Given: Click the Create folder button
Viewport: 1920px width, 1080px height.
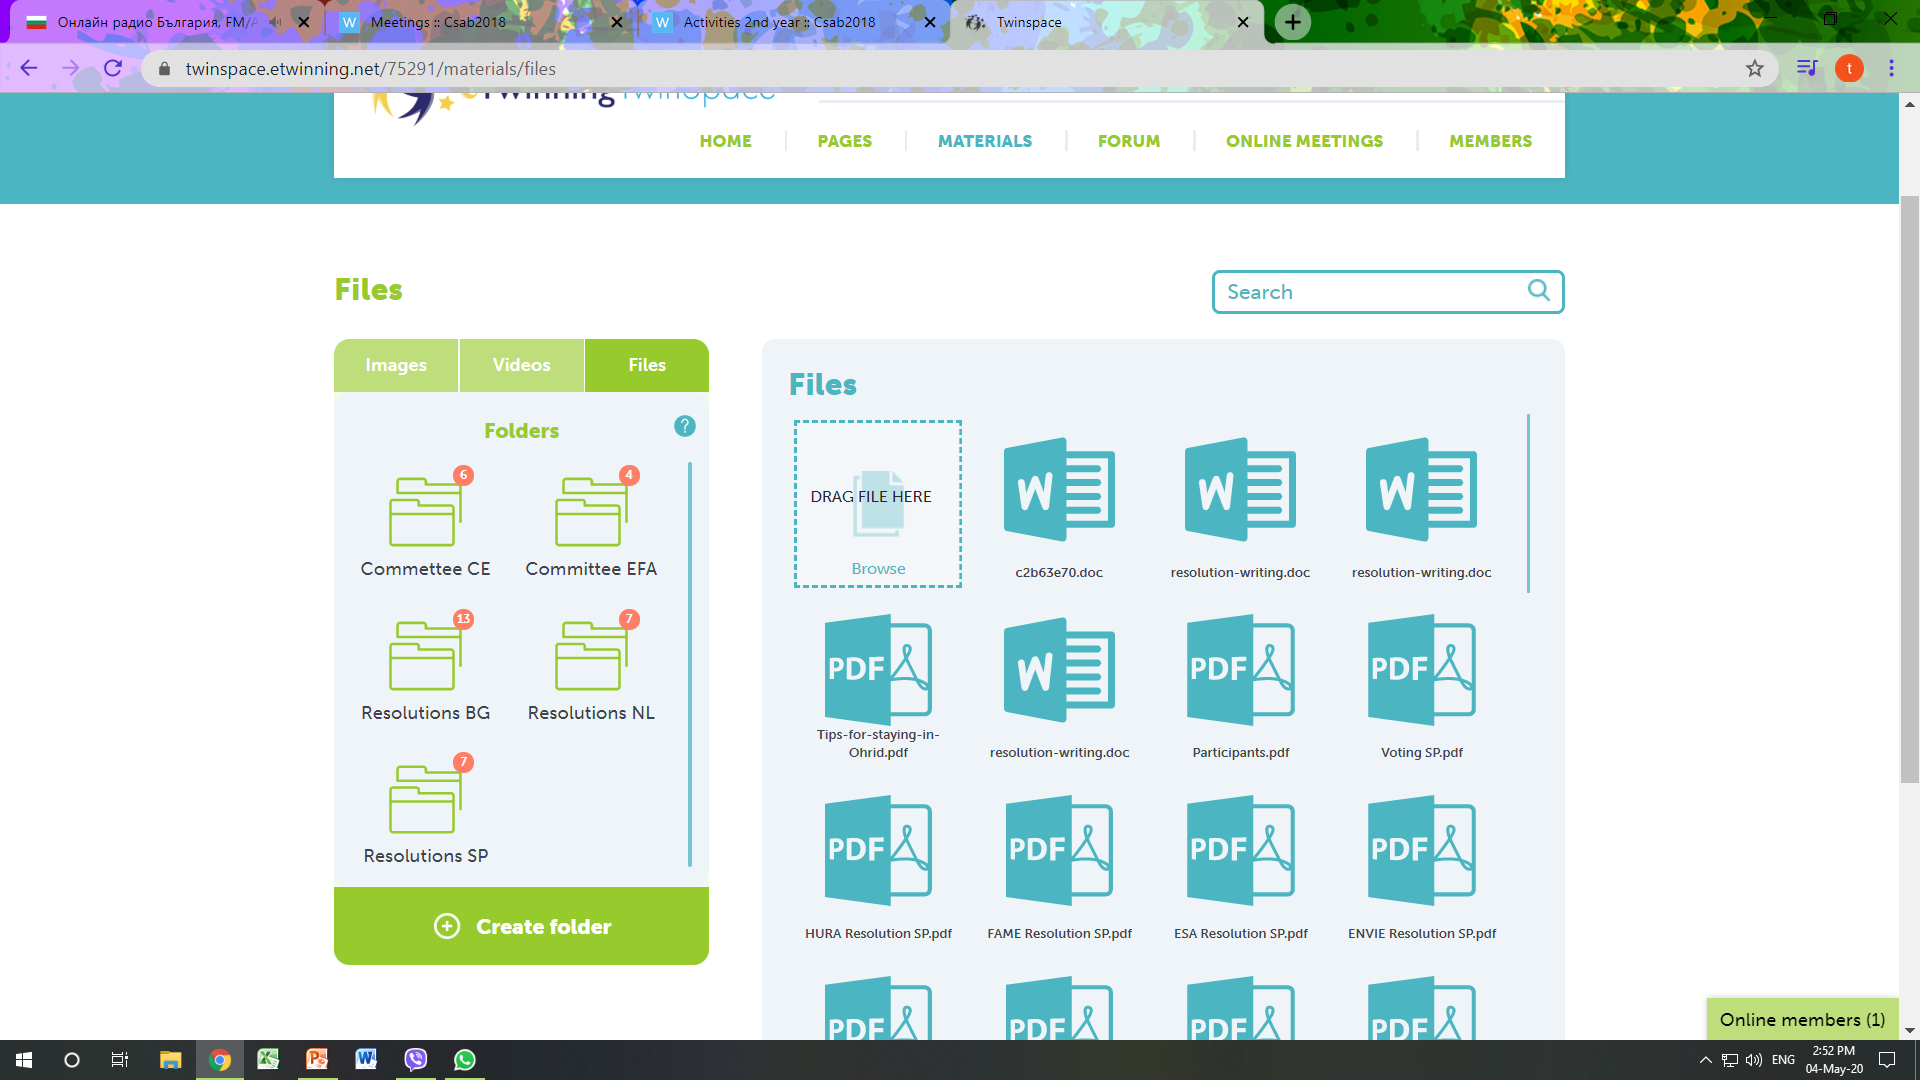Looking at the screenshot, I should (521, 926).
